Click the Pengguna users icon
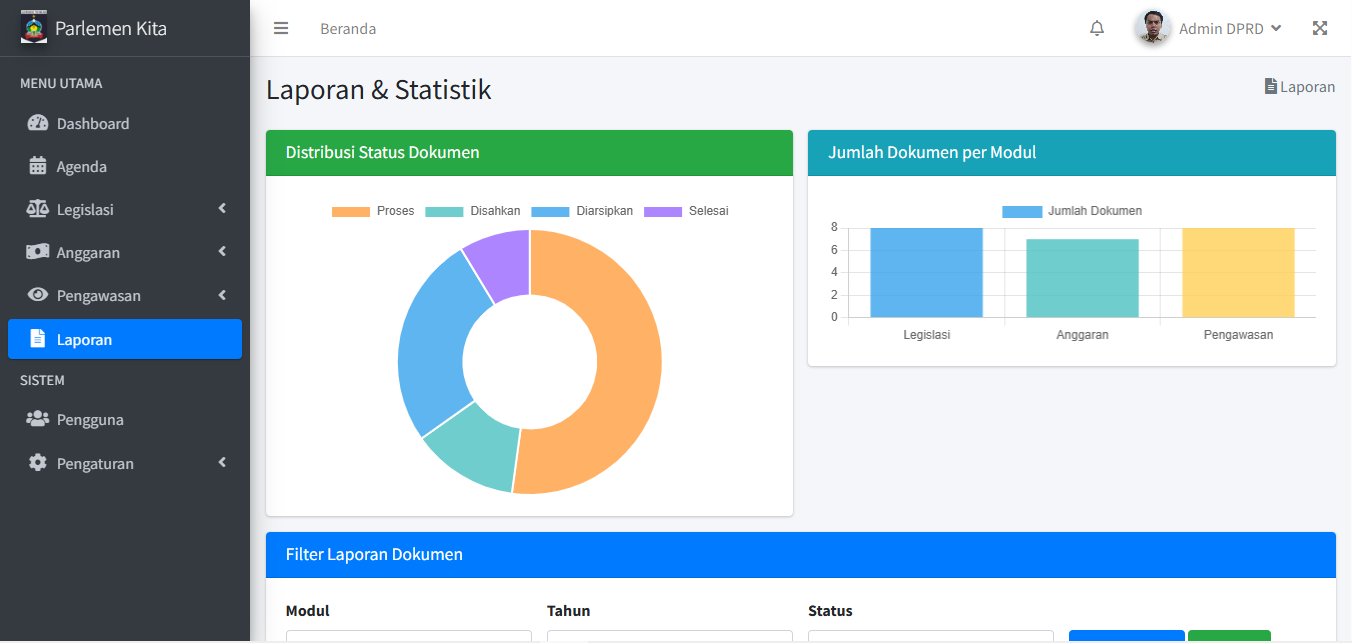Viewport: 1352px width, 643px height. (38, 419)
